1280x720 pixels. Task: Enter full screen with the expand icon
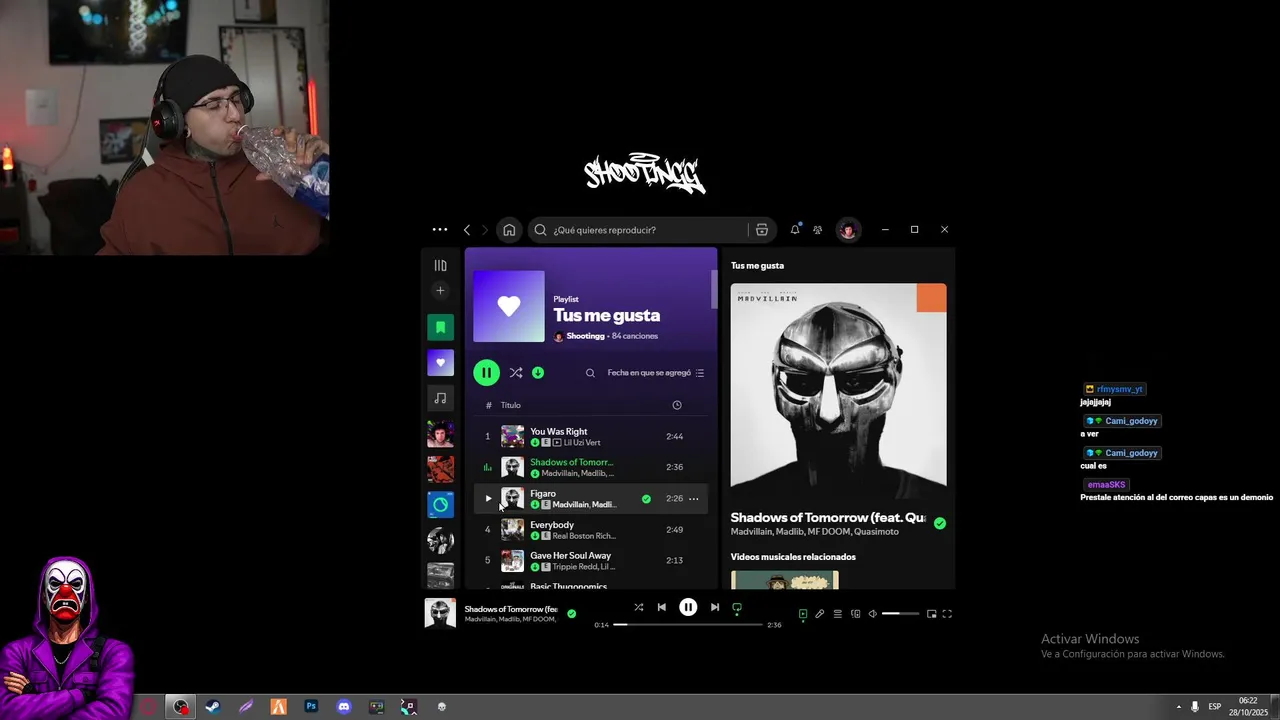948,614
